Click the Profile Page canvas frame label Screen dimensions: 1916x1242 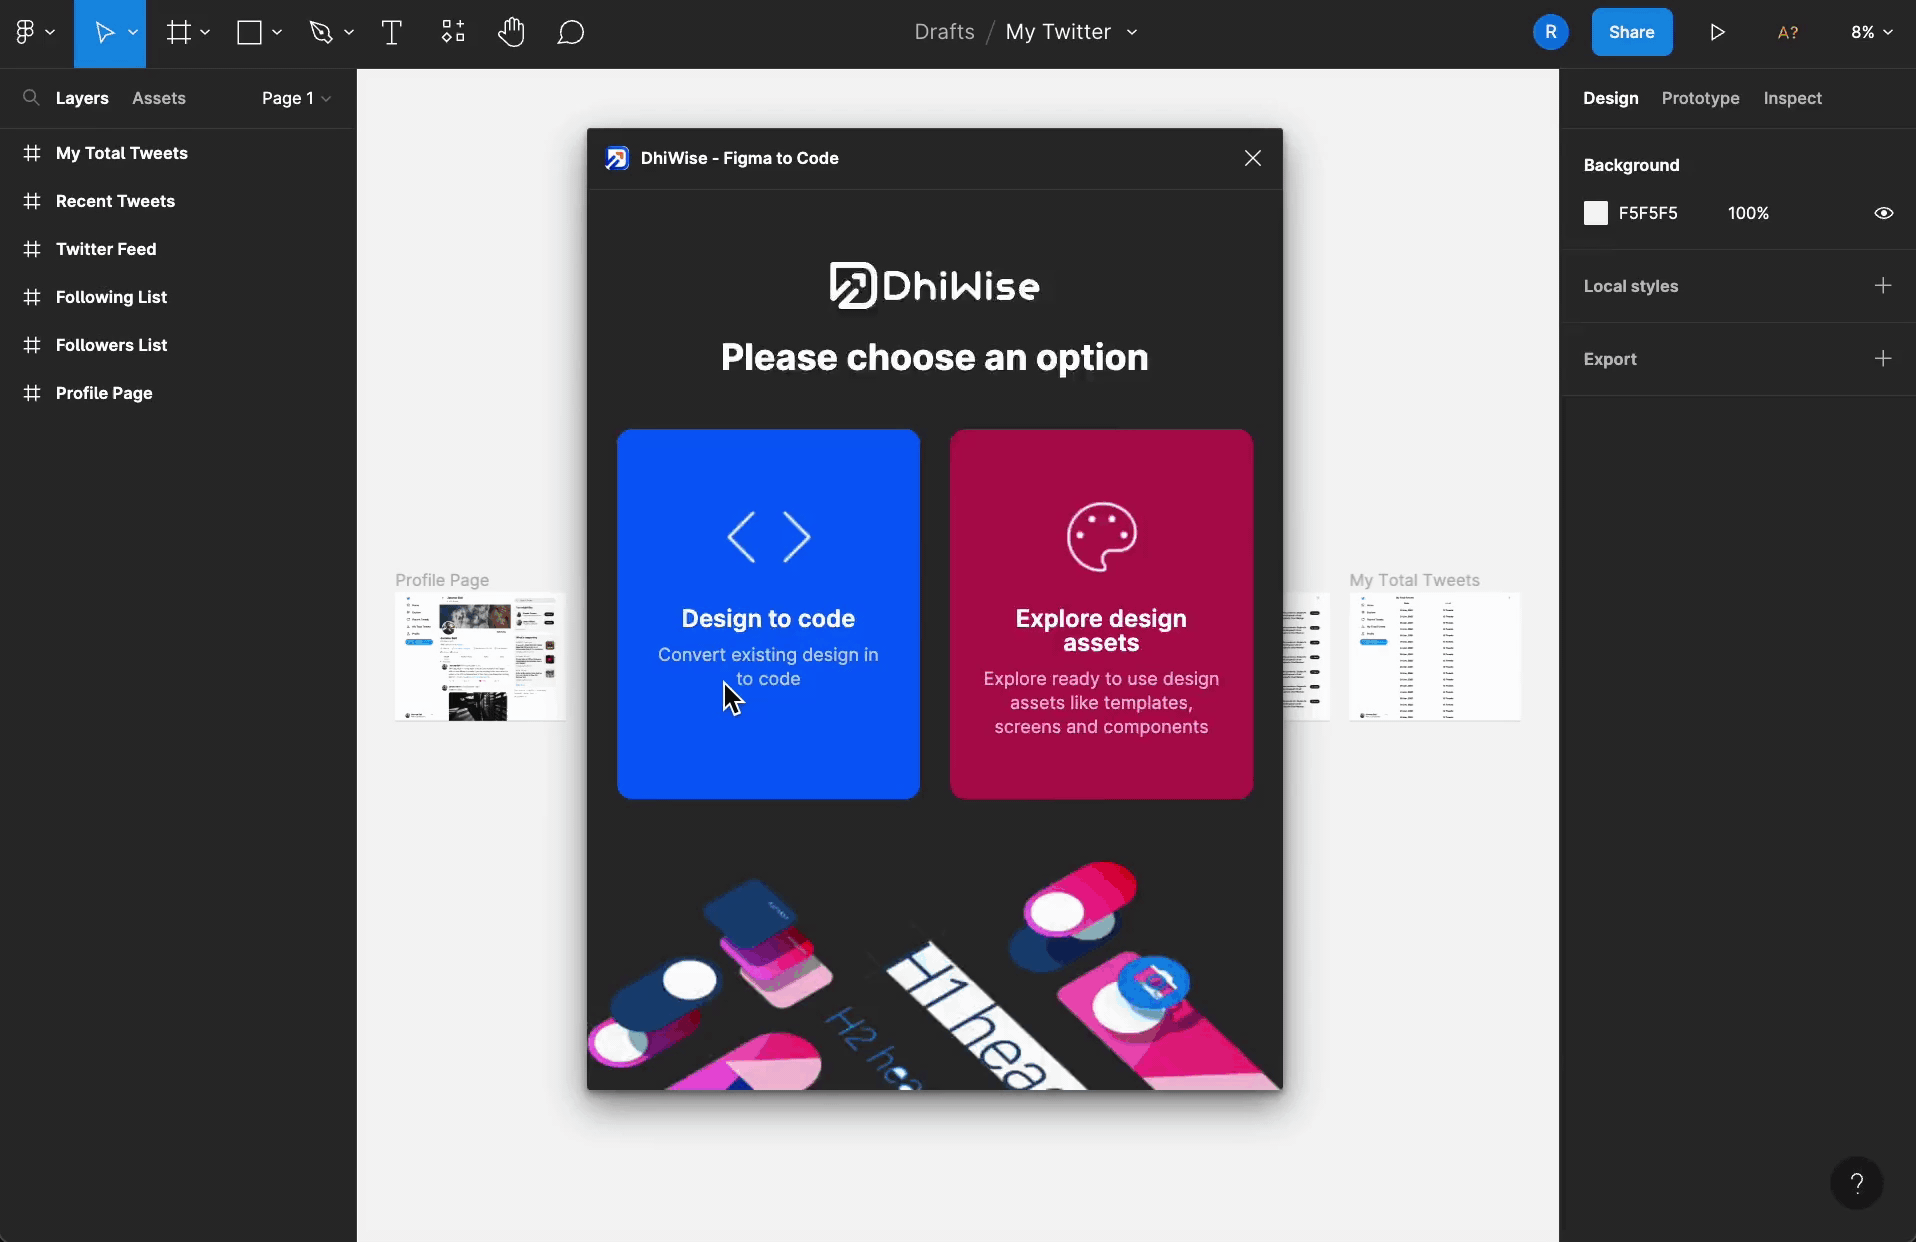pyautogui.click(x=442, y=580)
